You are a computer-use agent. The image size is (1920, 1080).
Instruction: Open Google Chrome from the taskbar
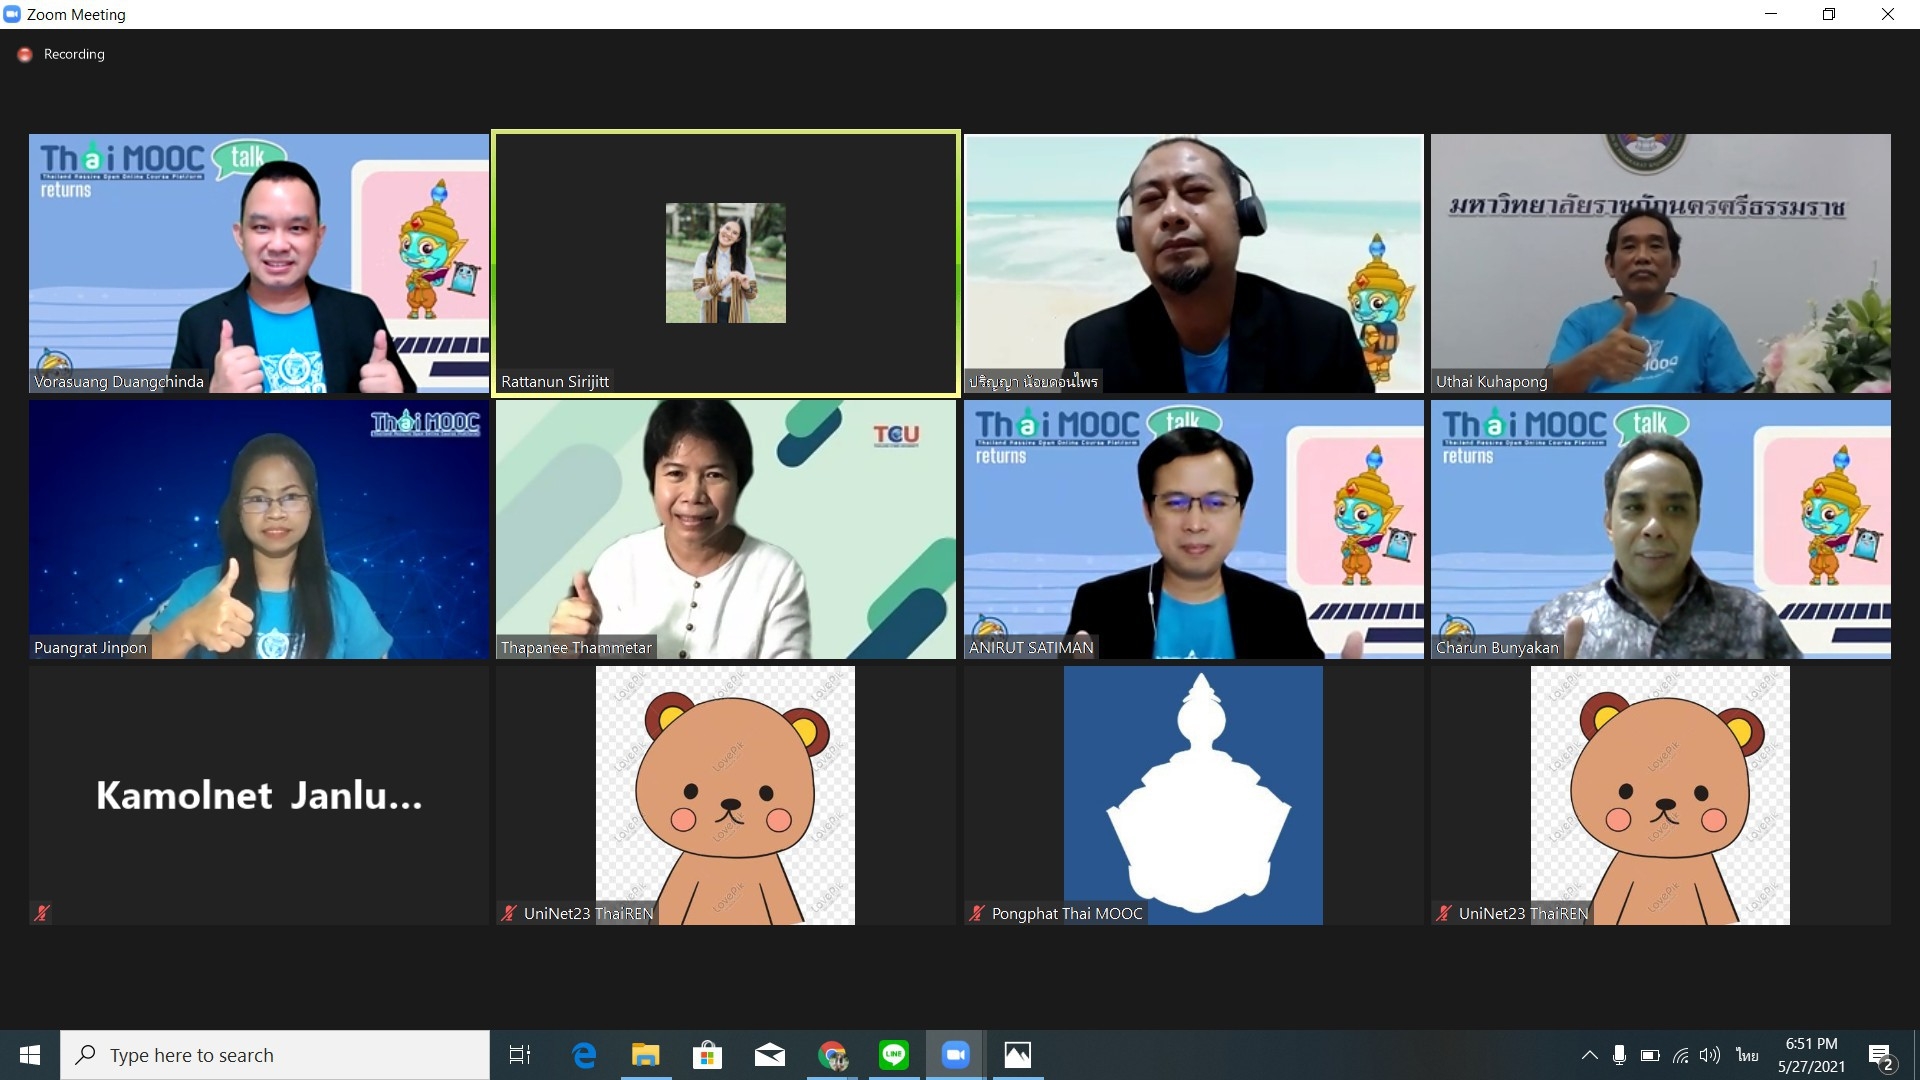(x=832, y=1055)
